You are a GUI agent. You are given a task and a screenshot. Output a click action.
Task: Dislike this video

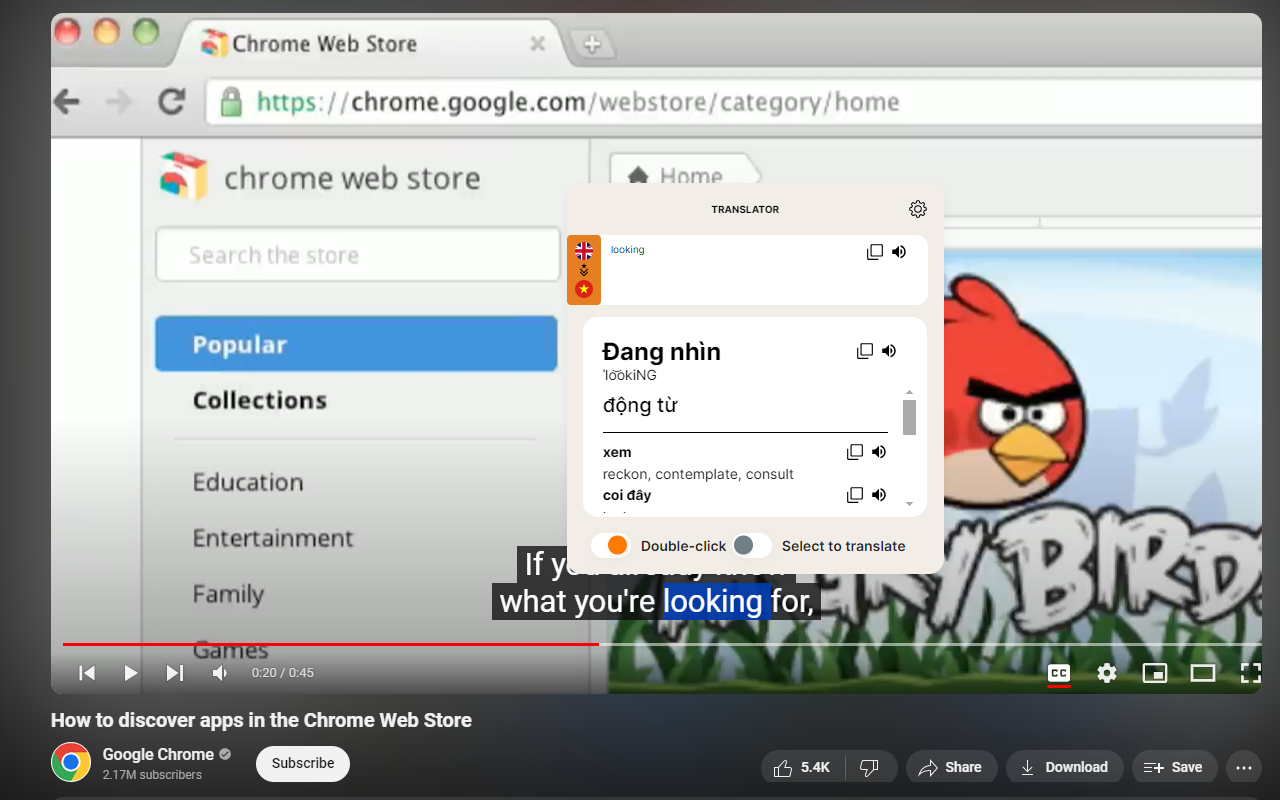pos(870,767)
